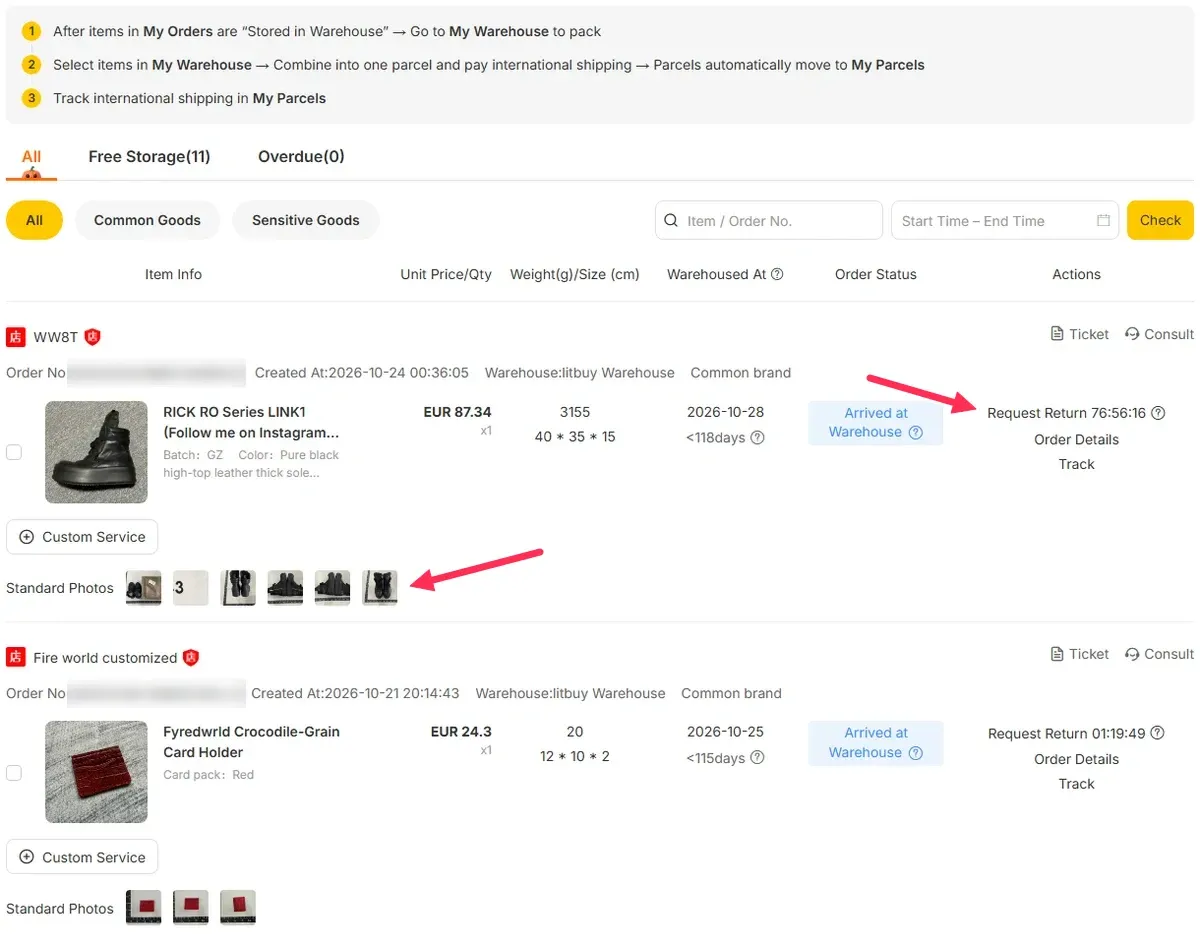Click the WW8T store badge icon

(x=15, y=337)
